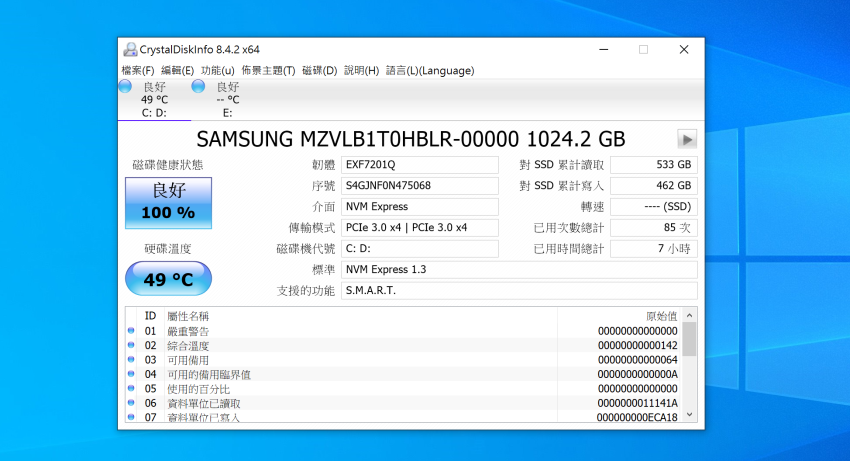Click the 49 °C temperature button
850x461 pixels.
click(x=169, y=279)
